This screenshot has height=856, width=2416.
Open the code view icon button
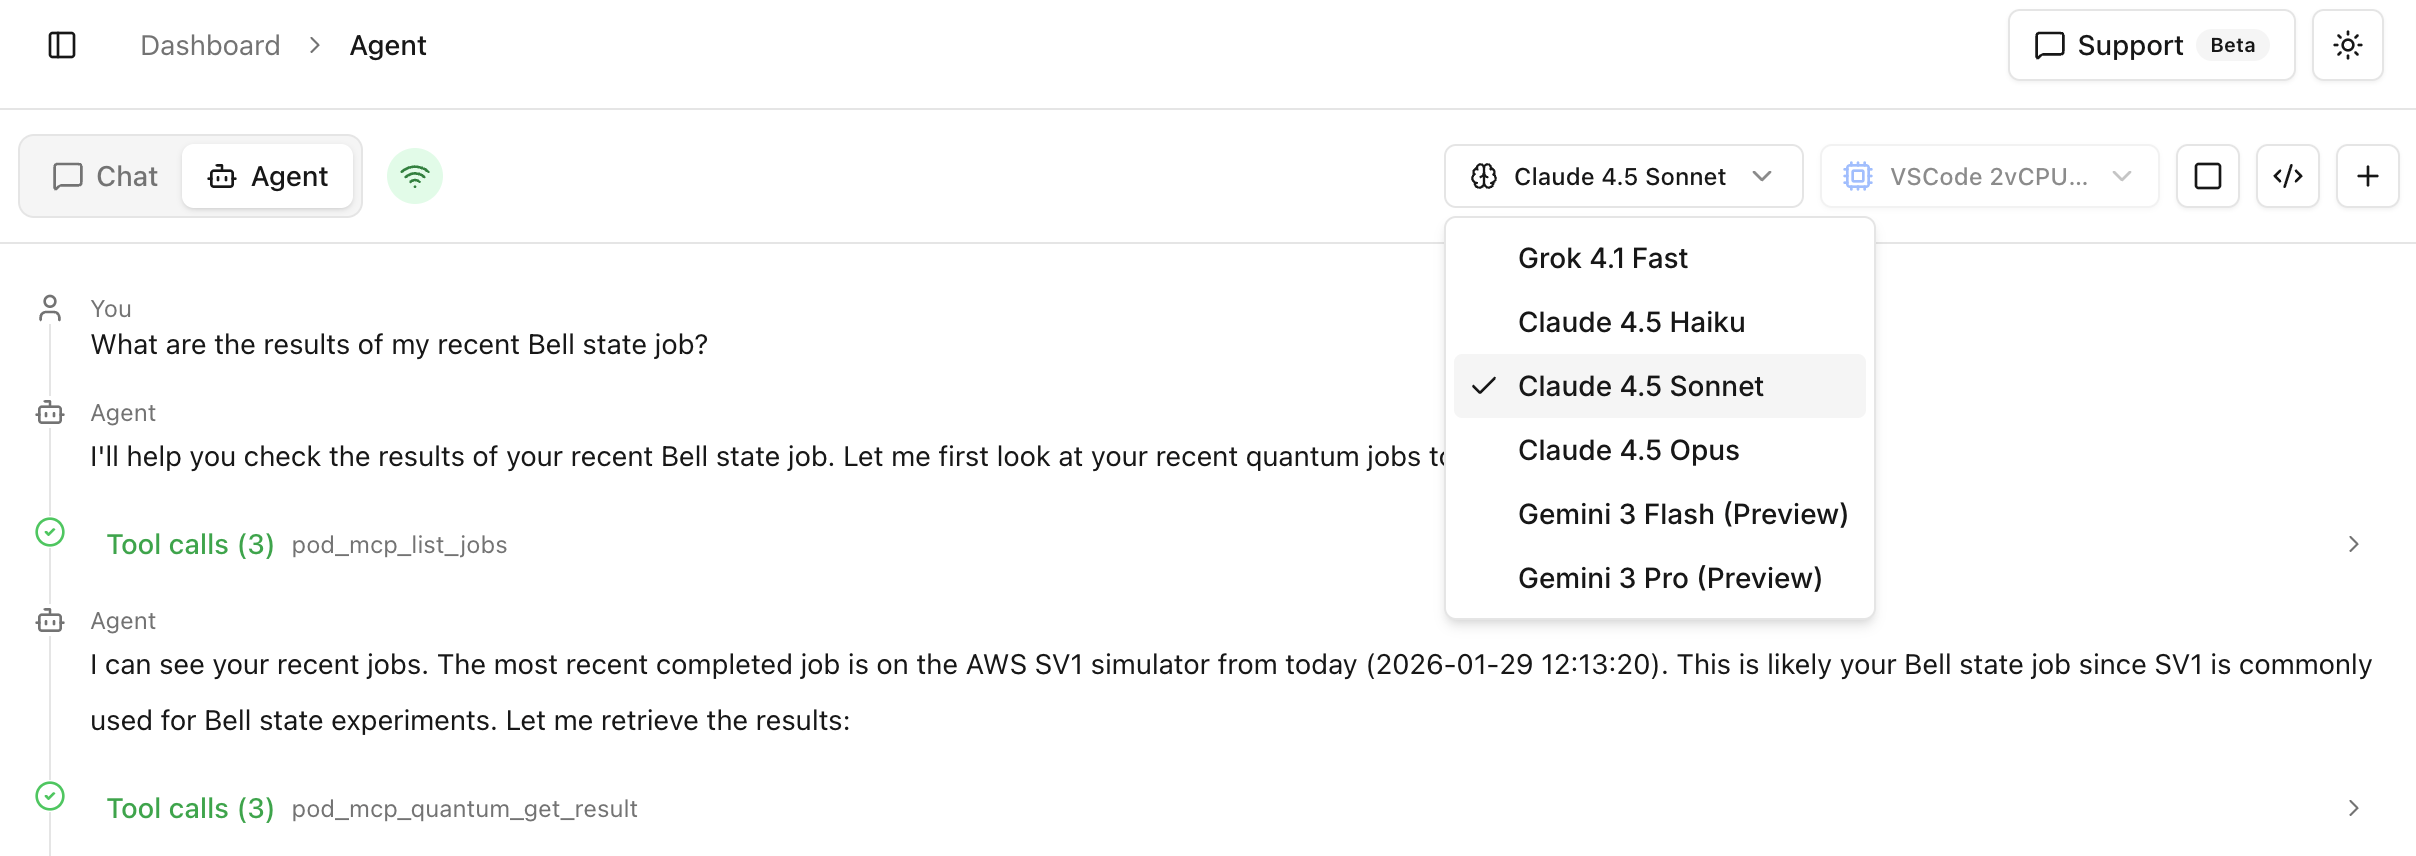tap(2287, 176)
